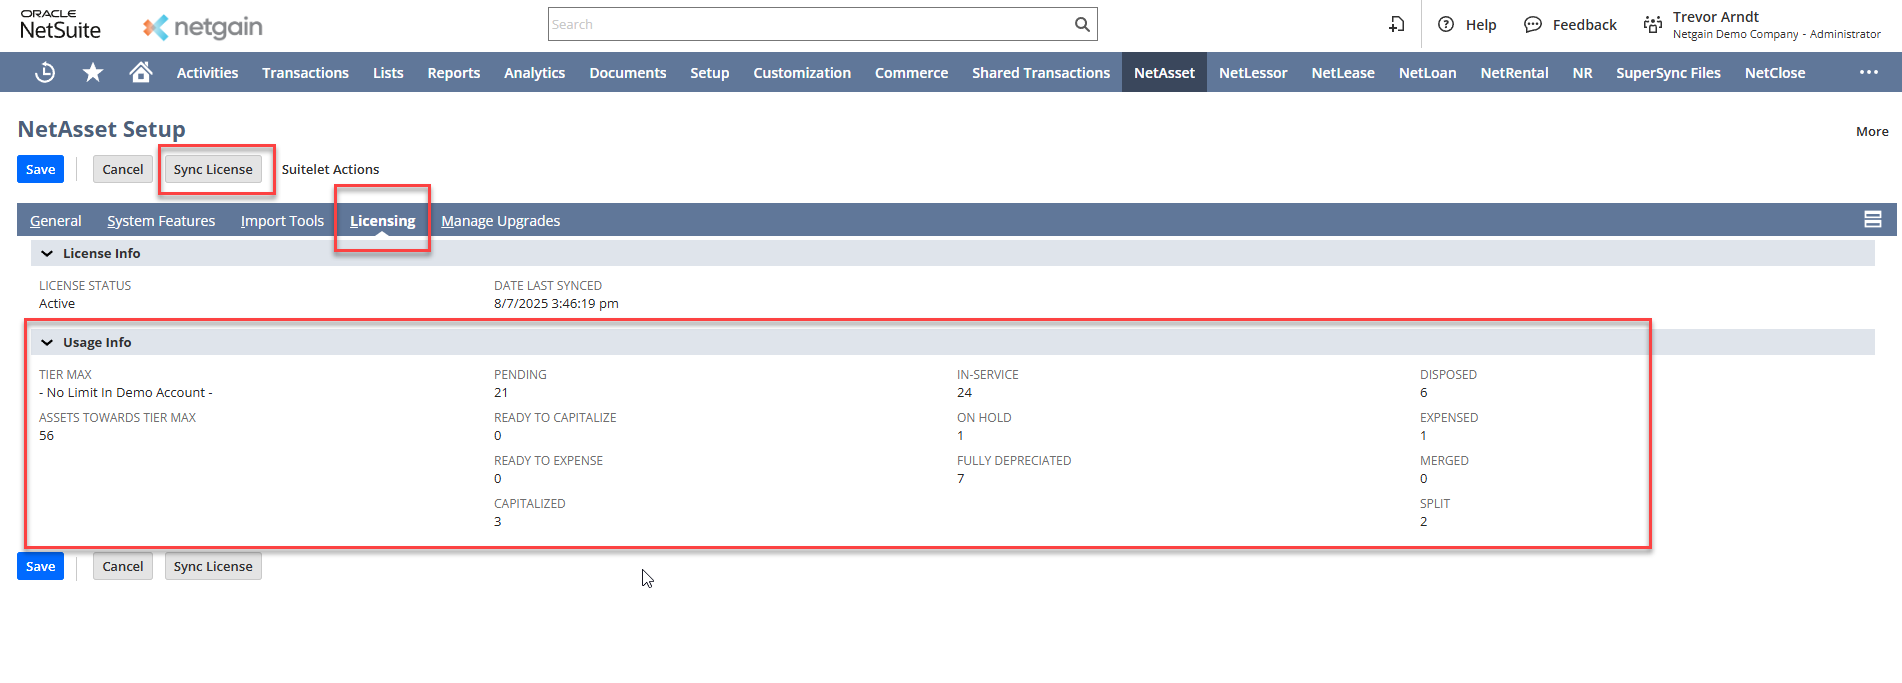This screenshot has width=1902, height=683.
Task: Open the Commerce menu
Action: point(911,72)
